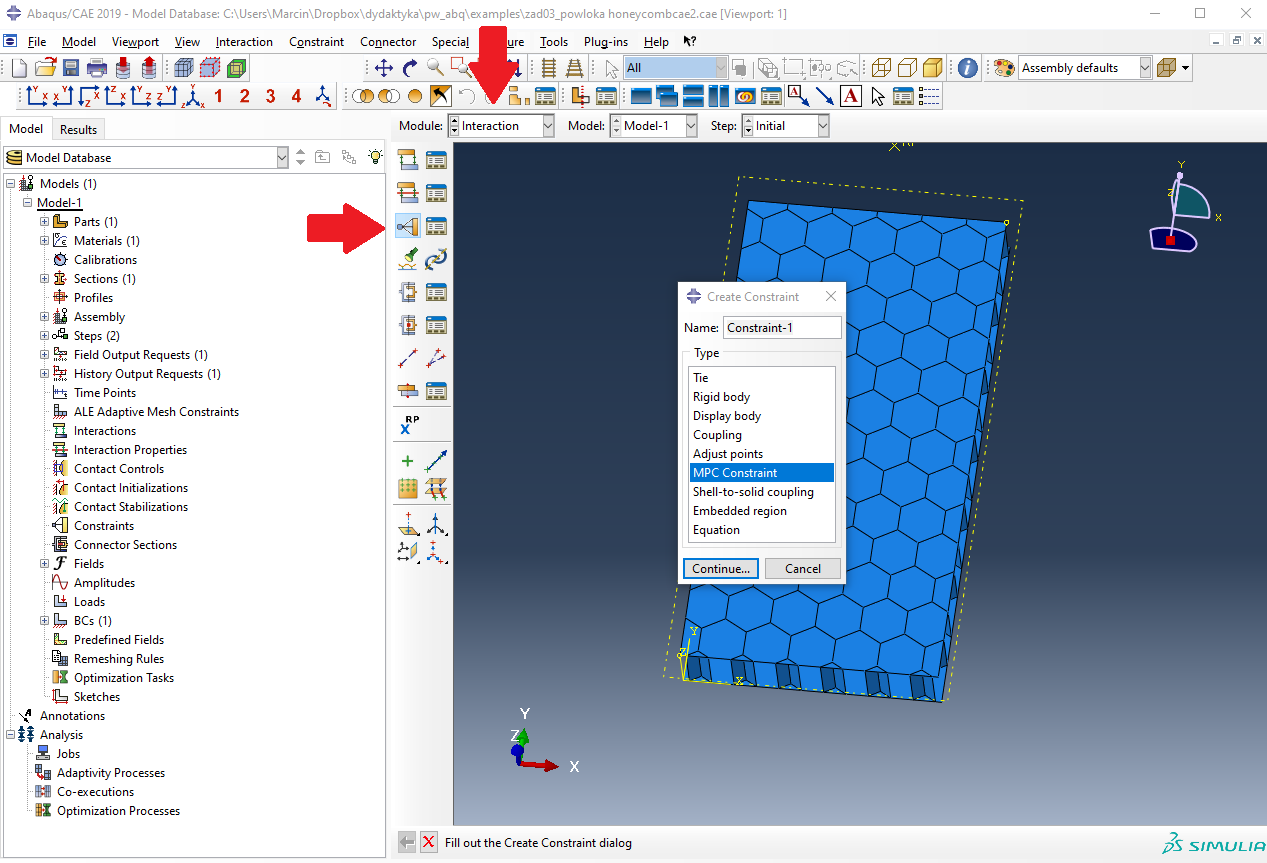Apply the shaded render style
The height and width of the screenshot is (863, 1267).
[932, 68]
